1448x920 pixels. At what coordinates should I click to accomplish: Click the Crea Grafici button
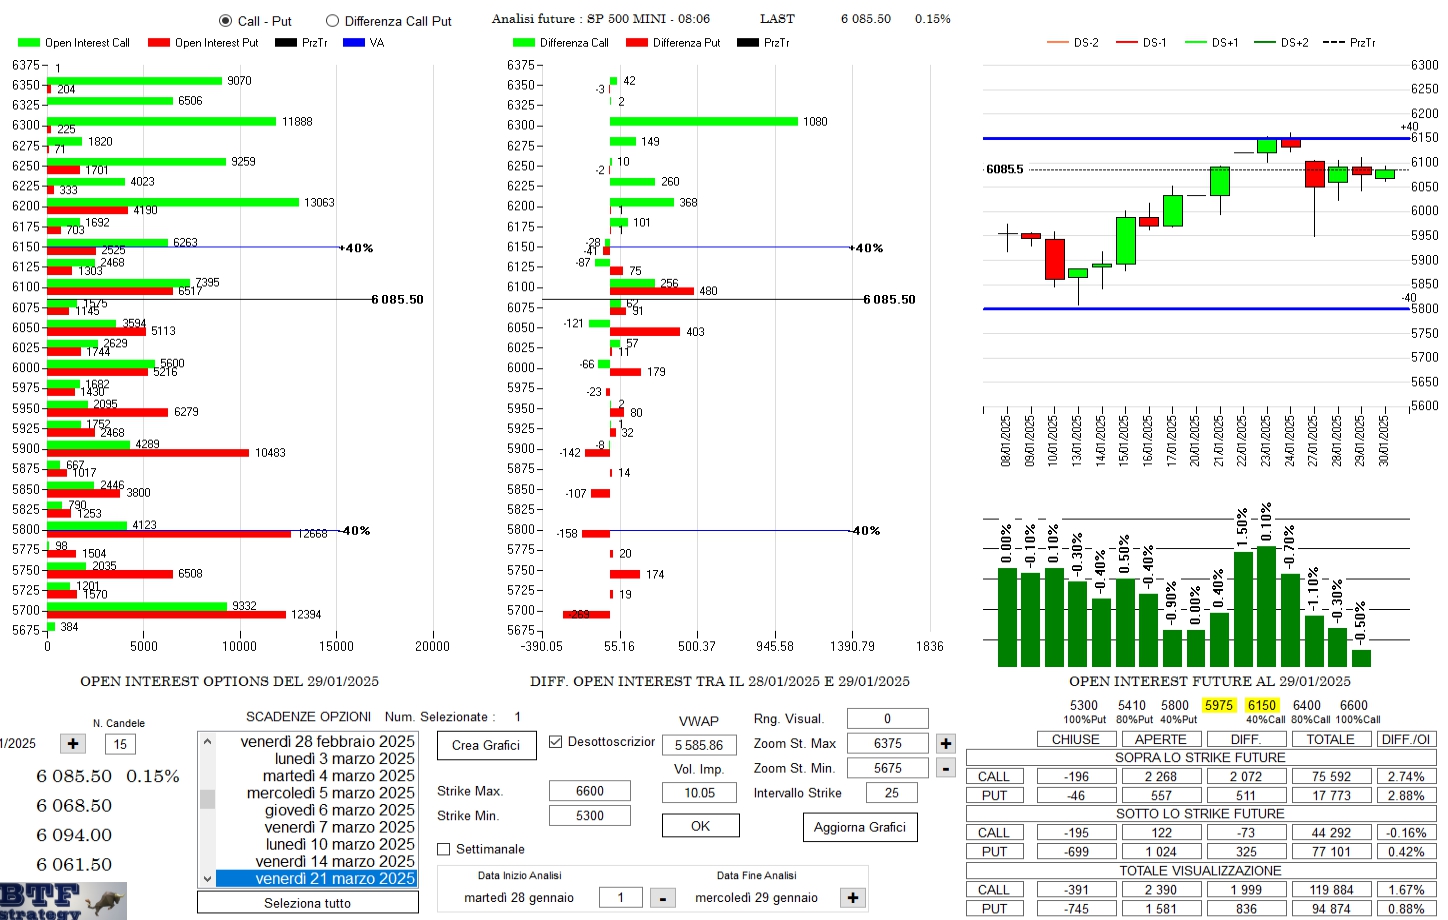tap(486, 745)
